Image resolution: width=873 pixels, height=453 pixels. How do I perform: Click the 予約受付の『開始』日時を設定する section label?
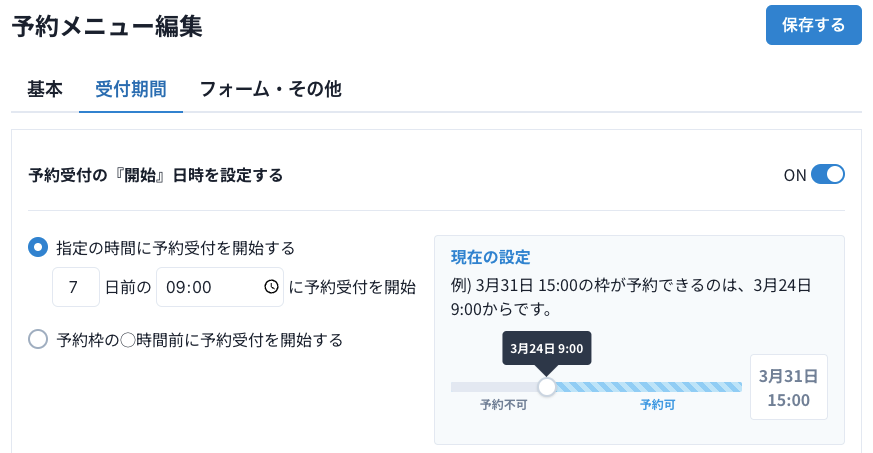point(156,175)
